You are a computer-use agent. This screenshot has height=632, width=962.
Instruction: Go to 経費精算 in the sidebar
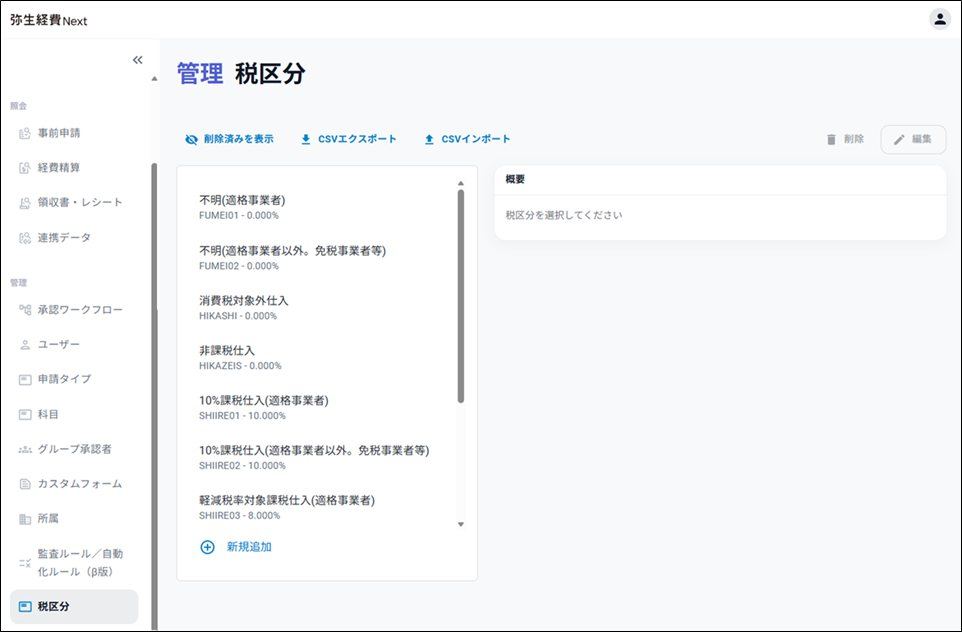[x=59, y=168]
